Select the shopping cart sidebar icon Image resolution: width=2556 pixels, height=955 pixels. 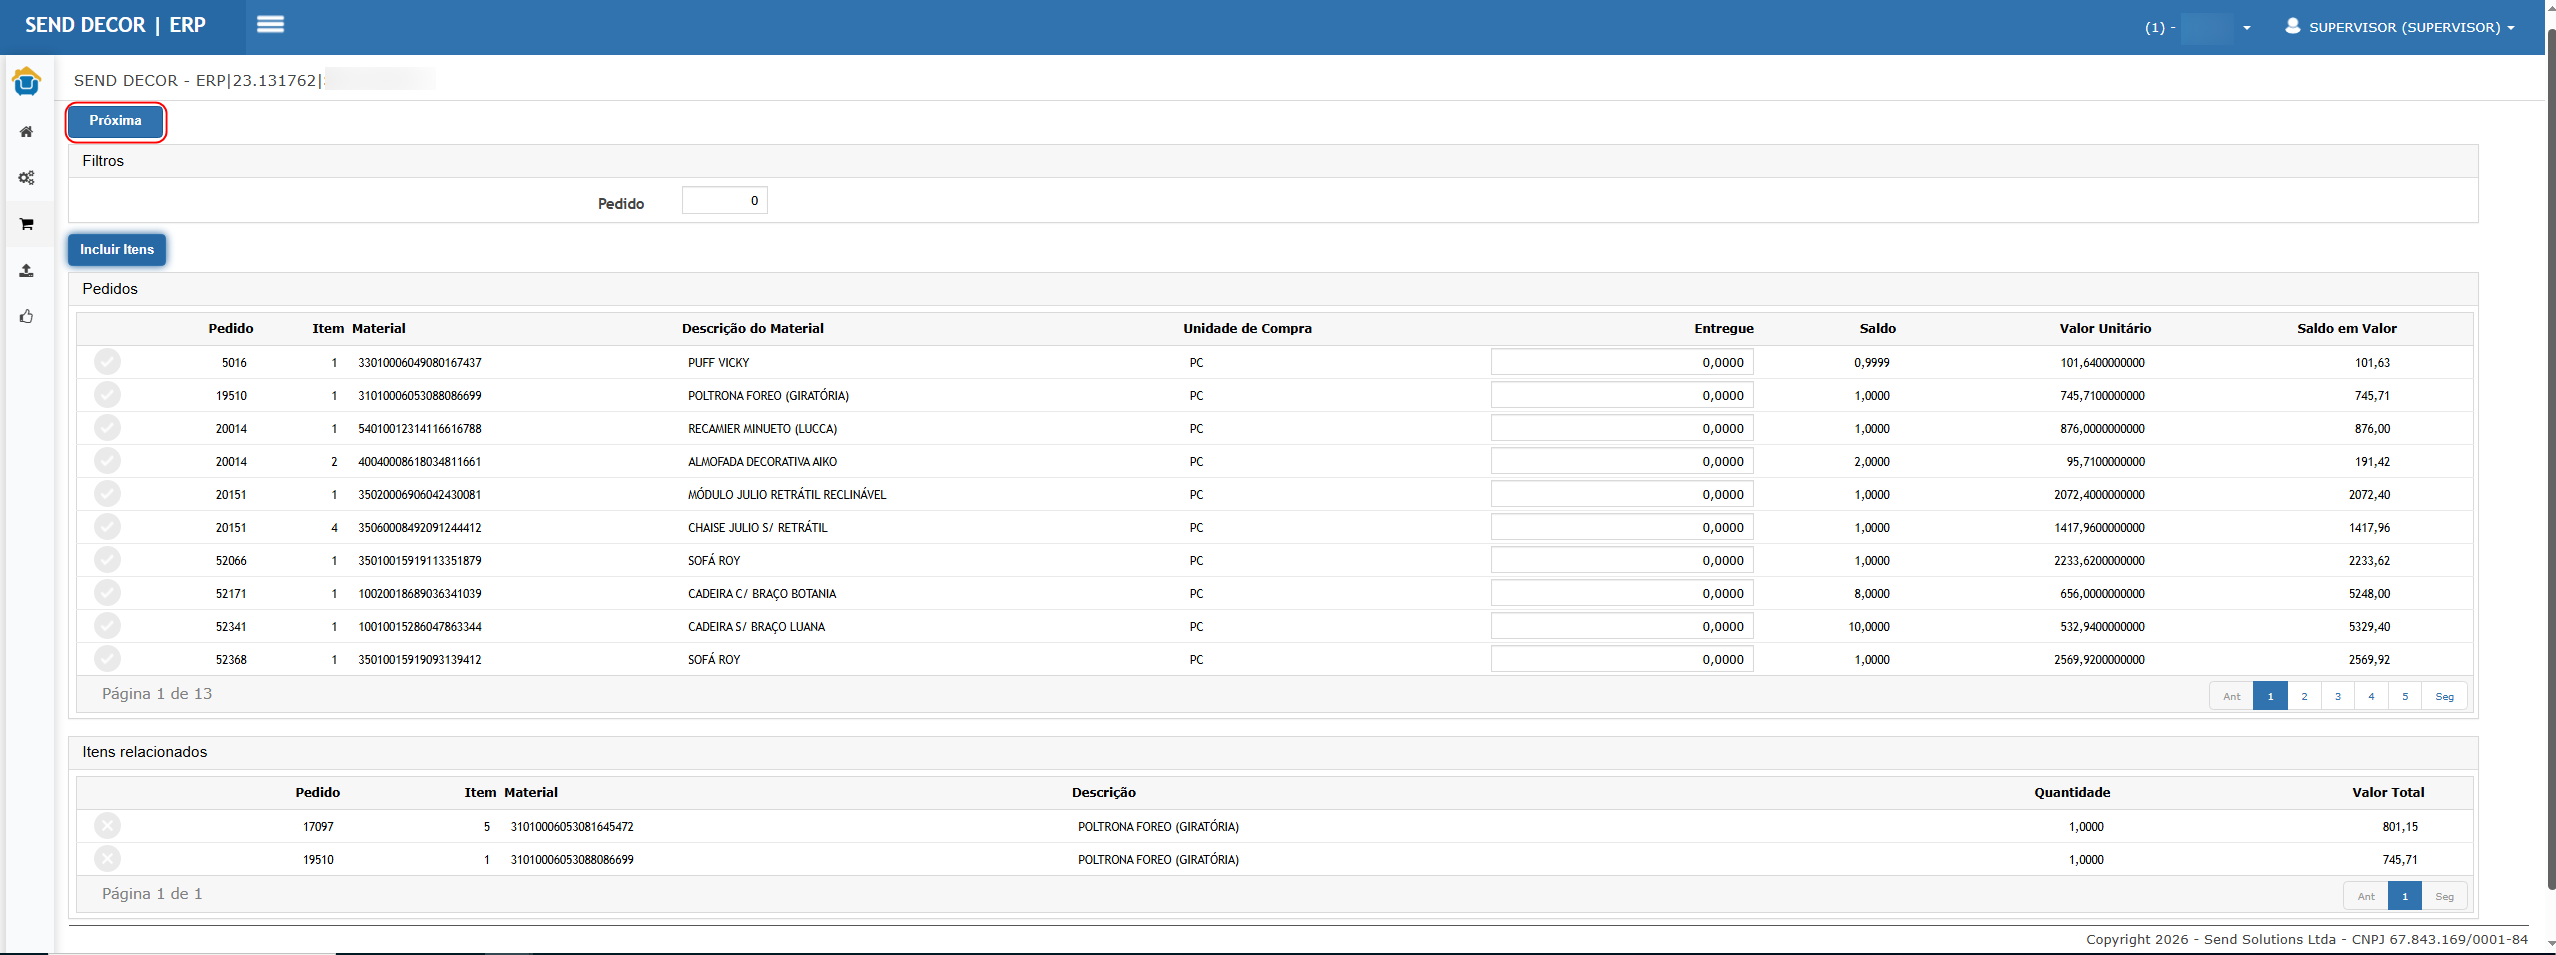pyautogui.click(x=27, y=224)
